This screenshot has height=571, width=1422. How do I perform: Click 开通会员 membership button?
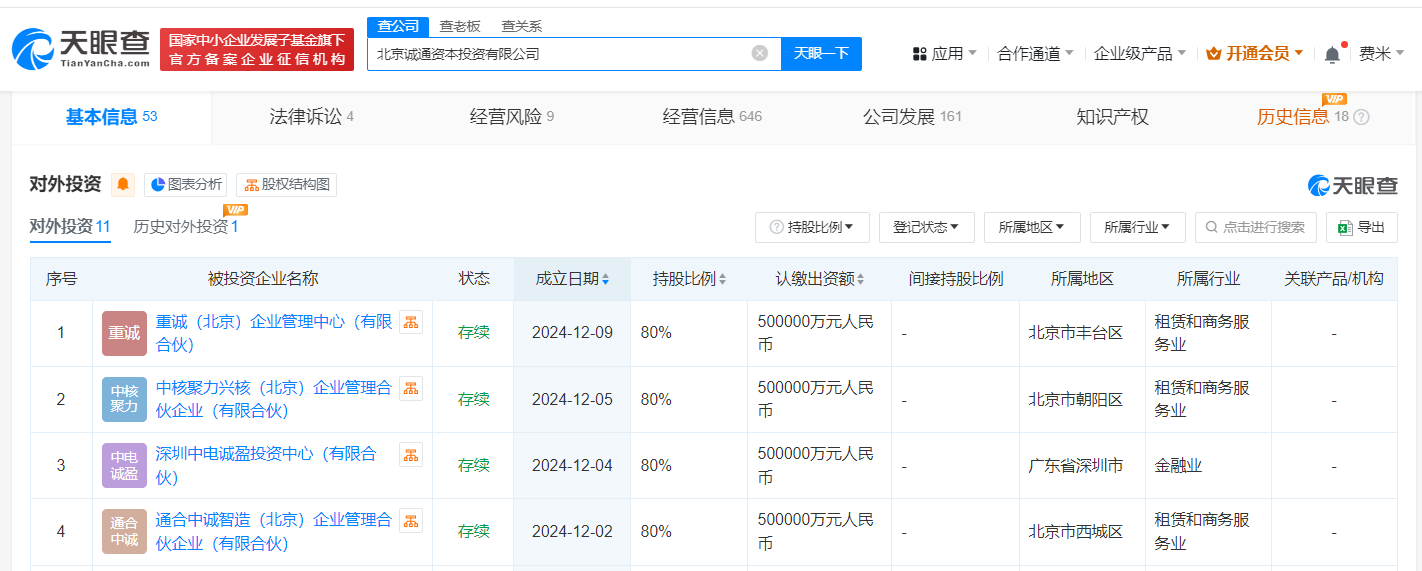1254,53
